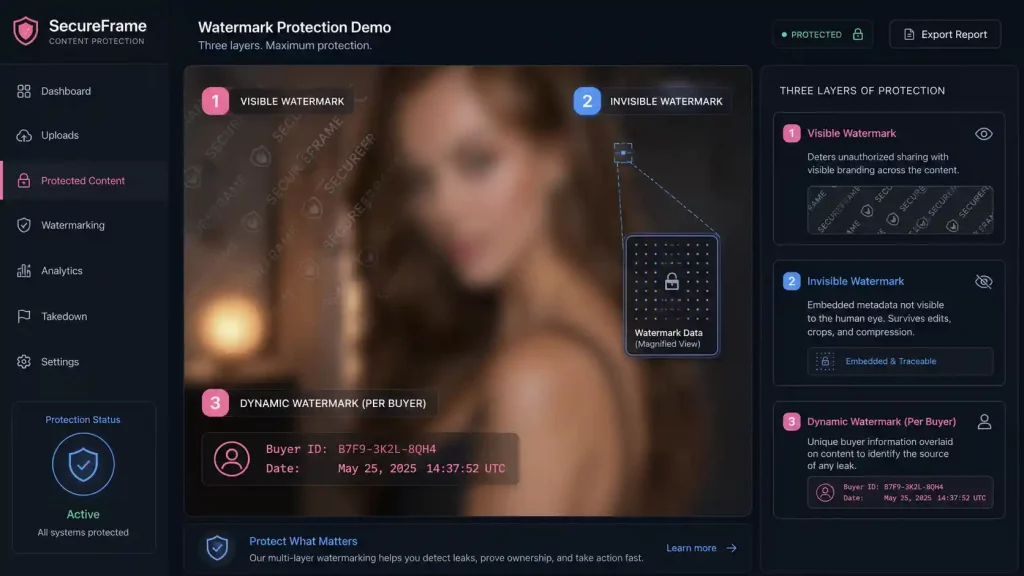
Task: Click the Watermark Protection Demo title
Action: [x=295, y=27]
